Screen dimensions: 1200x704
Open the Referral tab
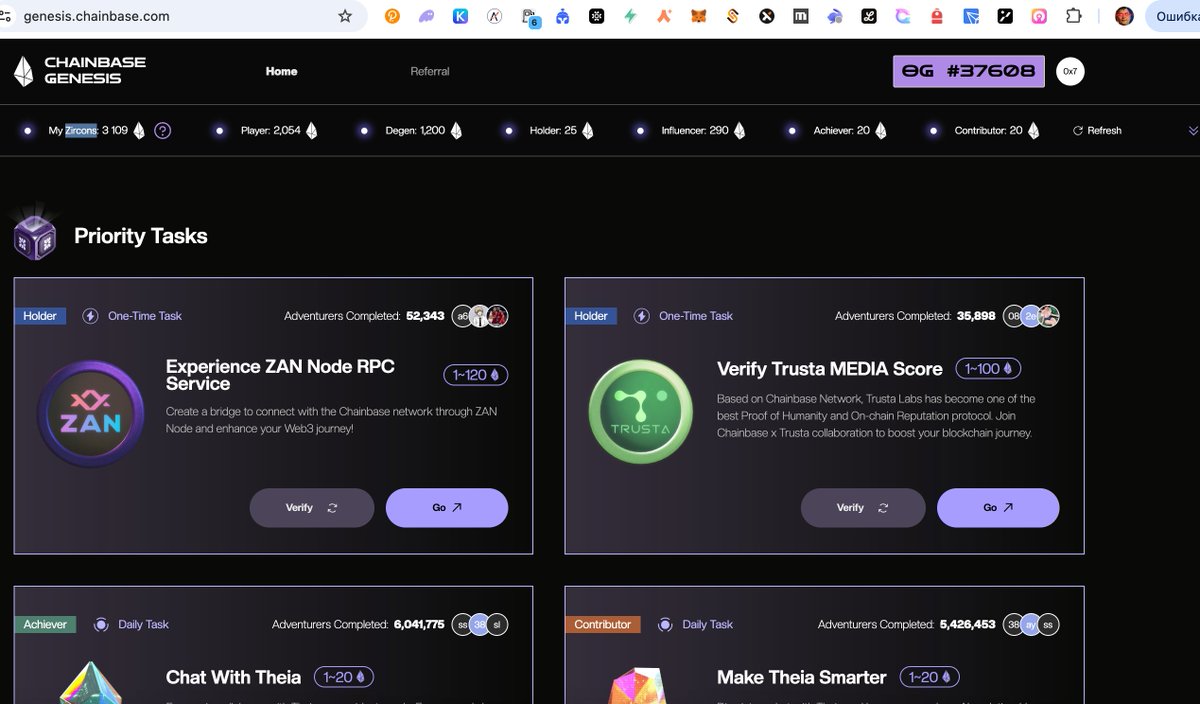tap(430, 71)
